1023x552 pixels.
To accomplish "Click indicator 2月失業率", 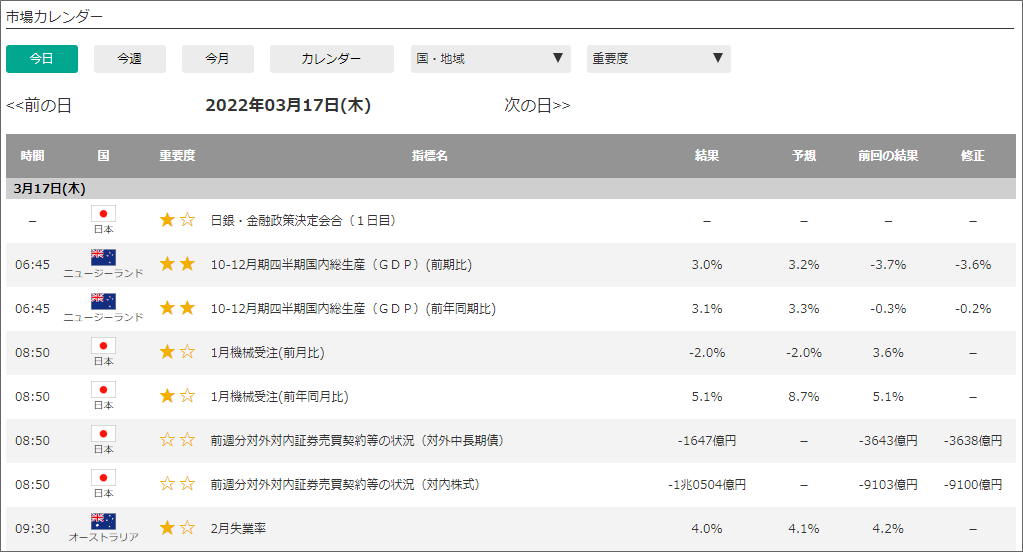I will tap(238, 529).
